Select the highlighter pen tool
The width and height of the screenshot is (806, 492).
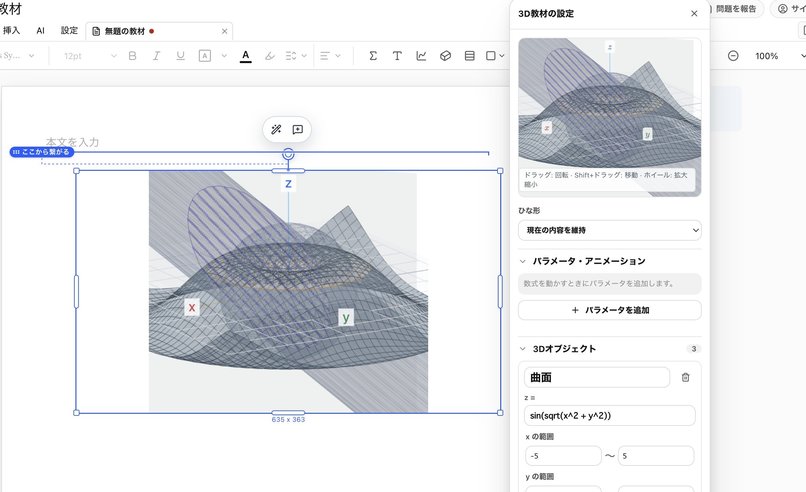270,56
